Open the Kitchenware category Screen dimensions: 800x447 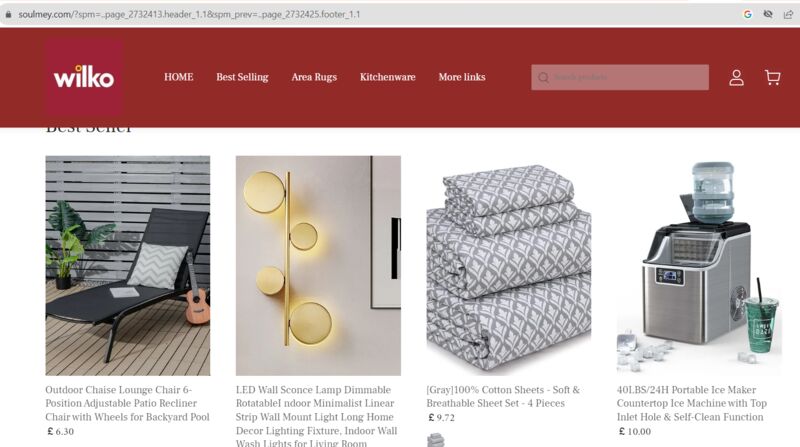(x=388, y=77)
